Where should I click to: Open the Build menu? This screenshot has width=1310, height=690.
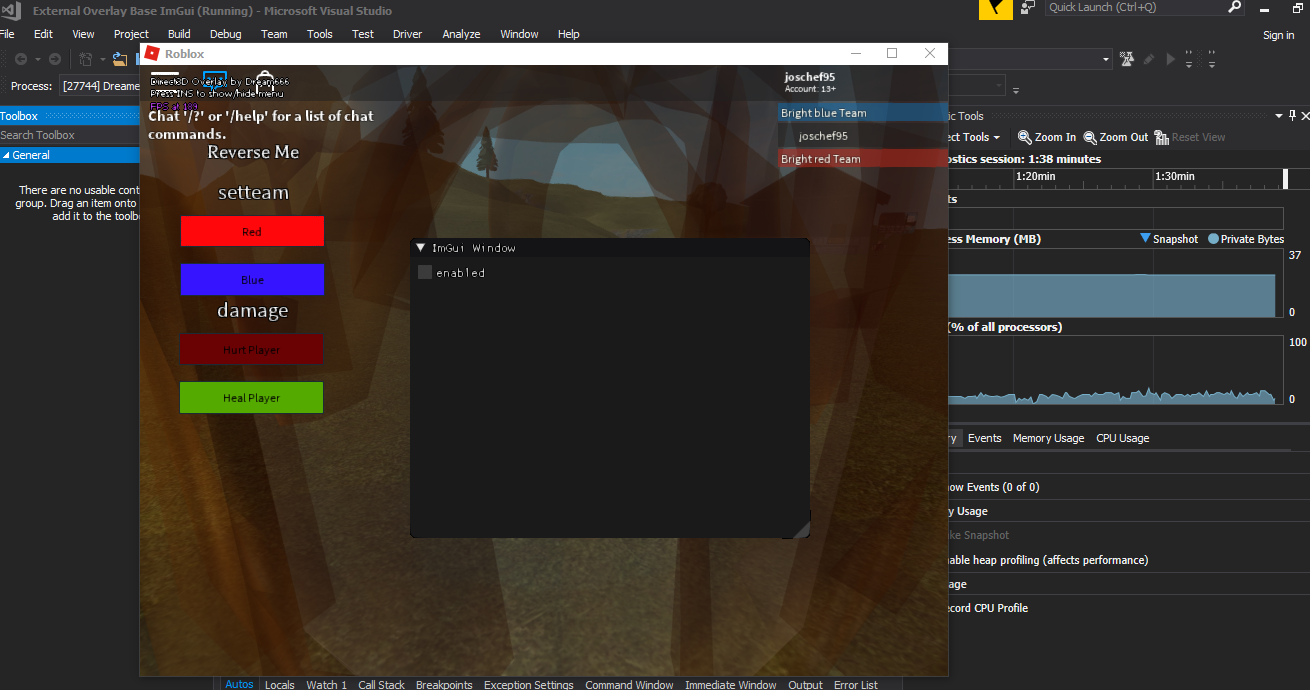[x=179, y=34]
